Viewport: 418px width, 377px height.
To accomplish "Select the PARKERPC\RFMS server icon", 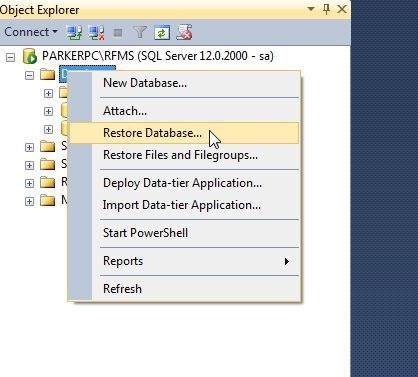I will [29, 56].
